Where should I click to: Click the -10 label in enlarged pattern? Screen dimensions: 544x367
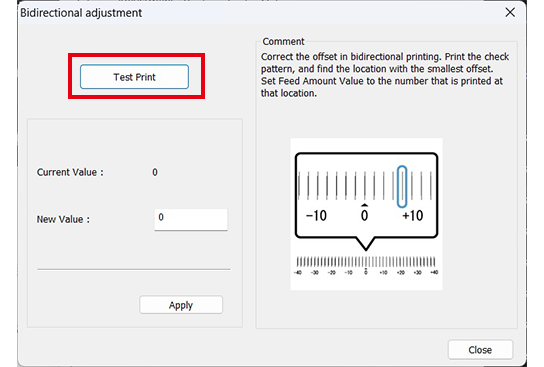[316, 215]
